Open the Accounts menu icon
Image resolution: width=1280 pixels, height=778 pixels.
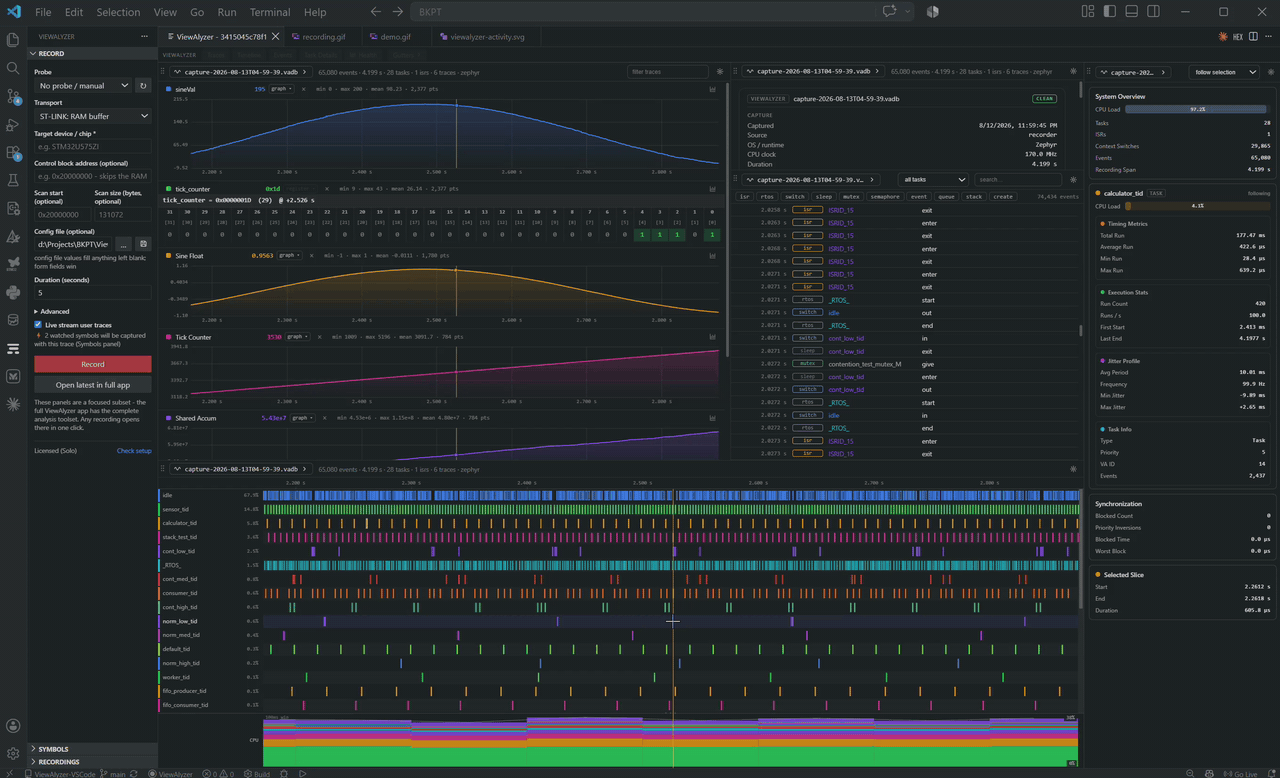pyautogui.click(x=13, y=727)
